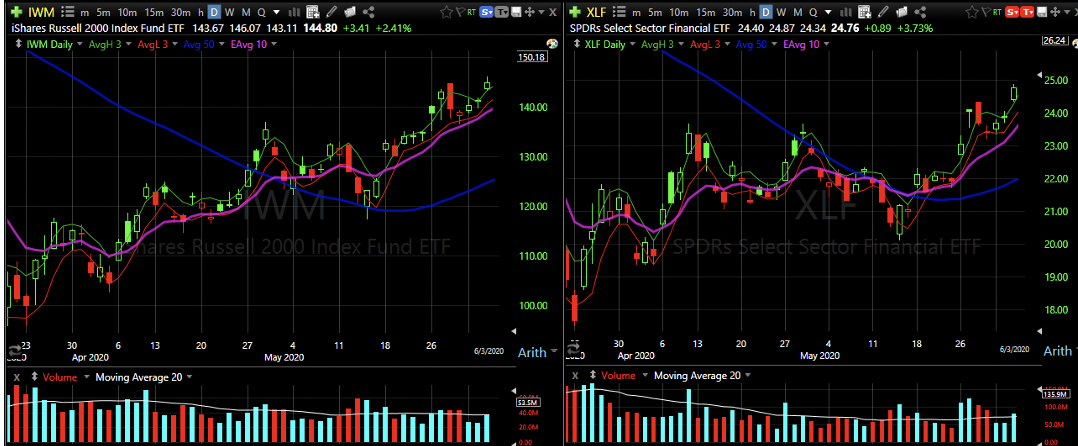Viewport: 1078px width, 446px height.
Task: Switch IWM chart to the W weekly time frame
Action: point(230,12)
